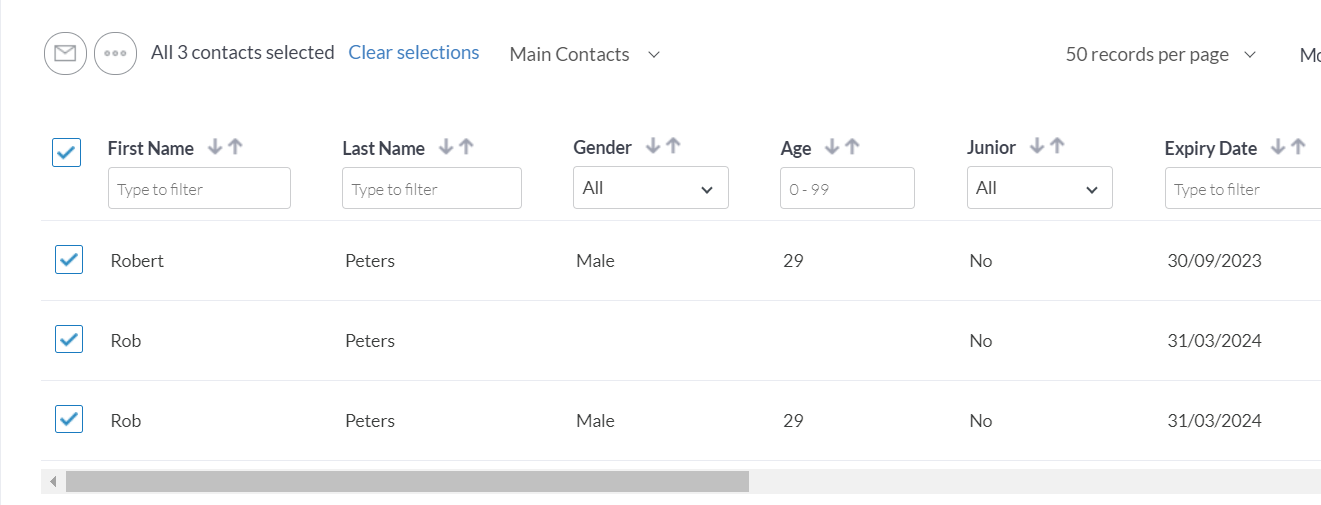The height and width of the screenshot is (505, 1321).
Task: Click the Clear selections link
Action: pos(413,53)
